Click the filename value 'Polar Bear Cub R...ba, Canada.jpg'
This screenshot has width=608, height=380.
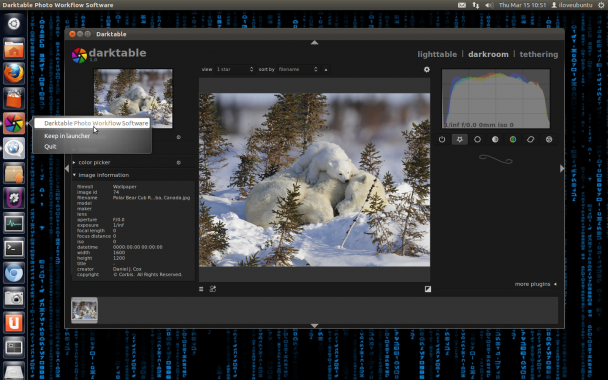point(151,198)
